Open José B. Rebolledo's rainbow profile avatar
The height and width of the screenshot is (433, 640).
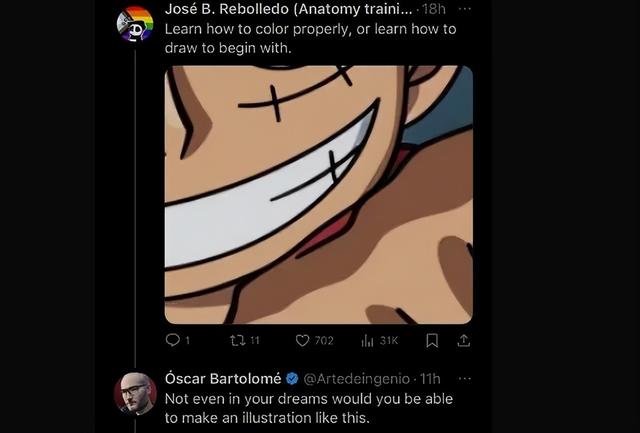[135, 24]
